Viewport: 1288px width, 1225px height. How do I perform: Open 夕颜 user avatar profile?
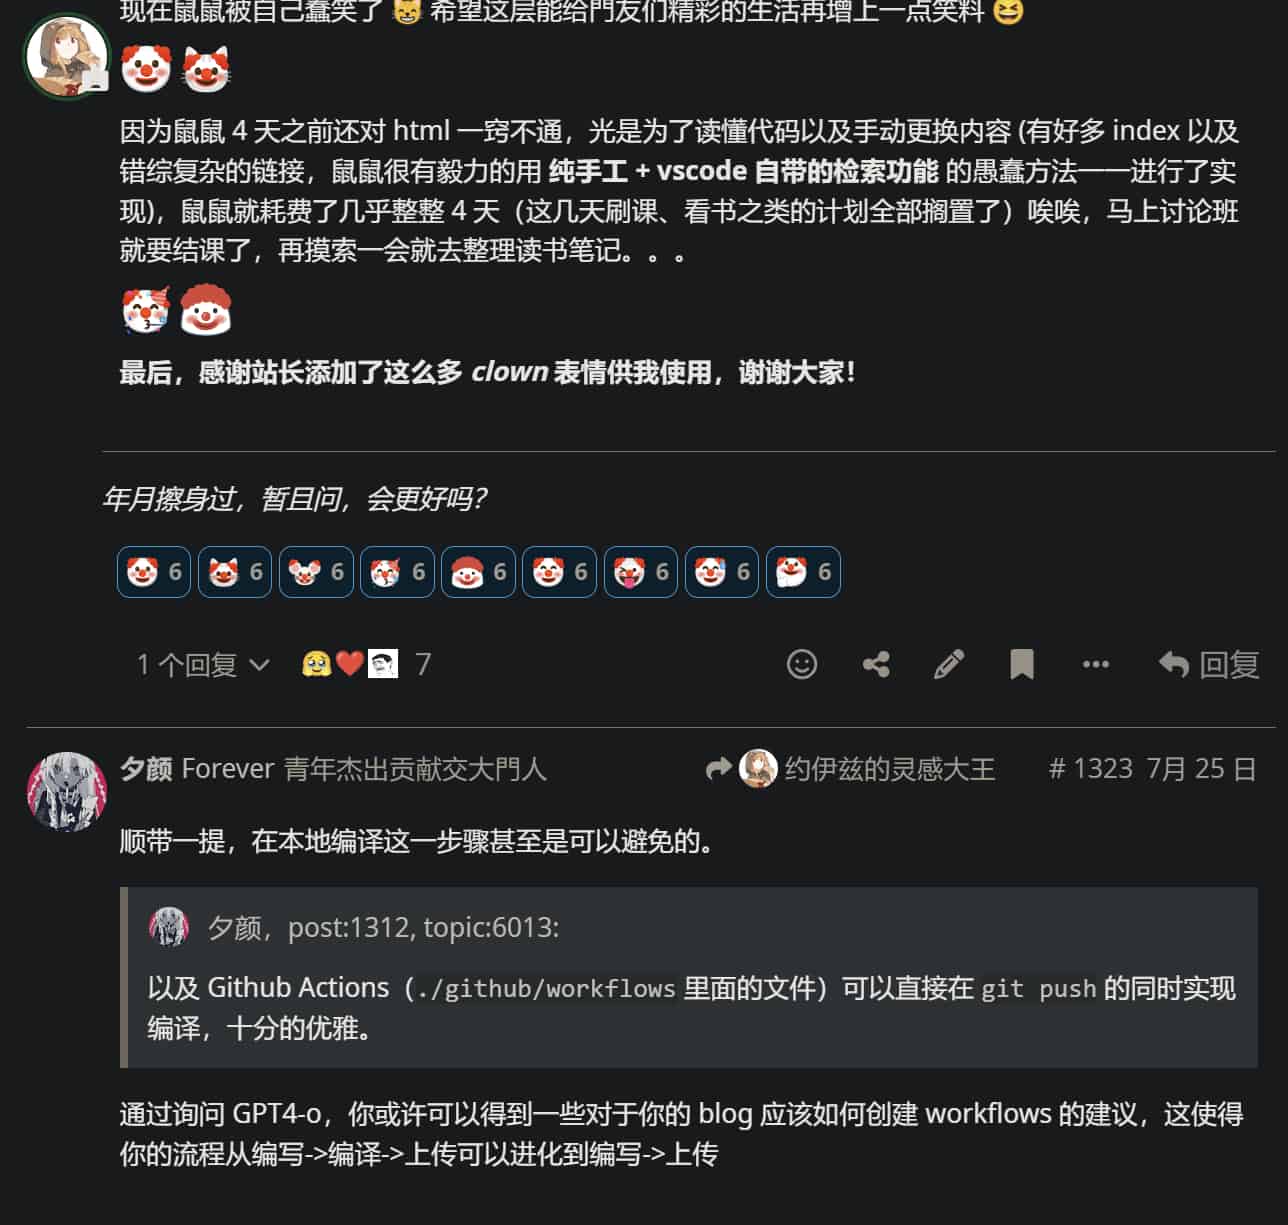point(67,791)
